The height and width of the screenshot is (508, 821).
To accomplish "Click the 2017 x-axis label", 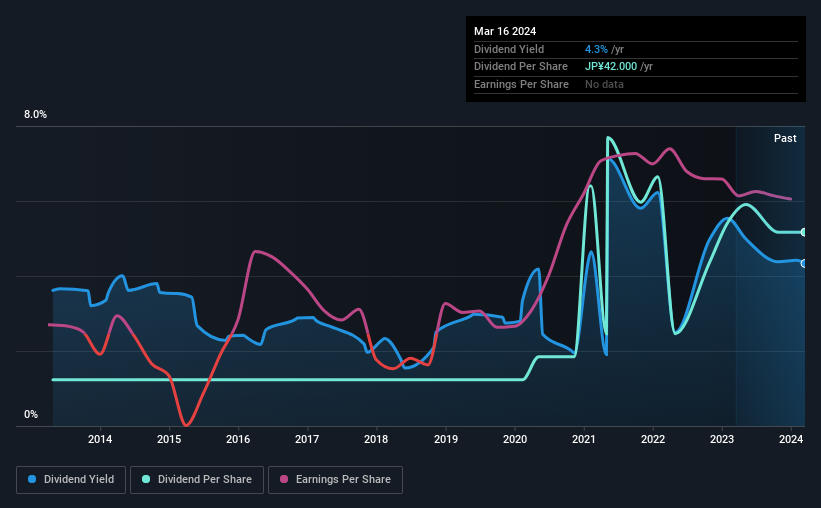I will tap(307, 439).
